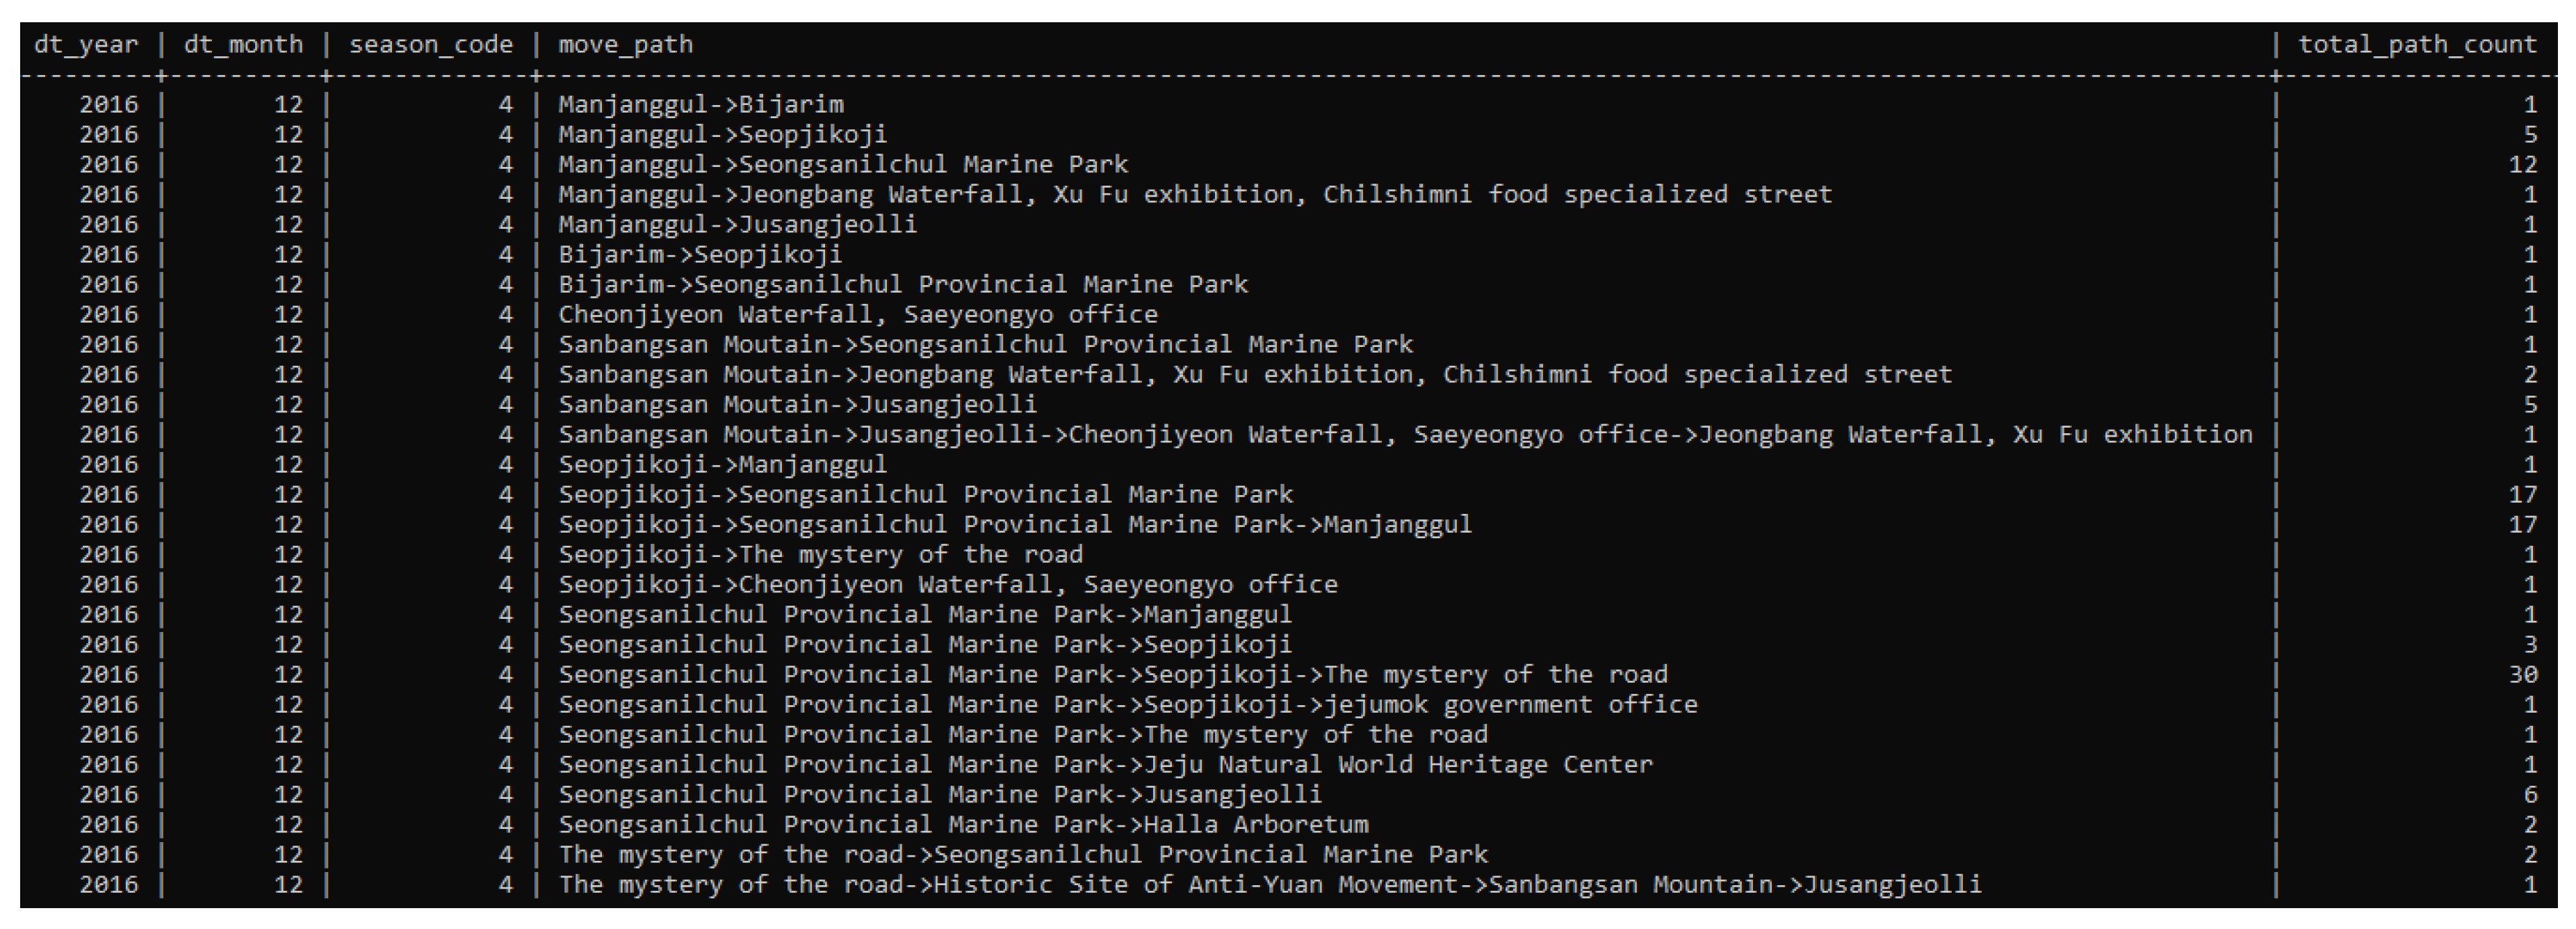Click the path count value 6
The width and height of the screenshot is (2576, 929).
coord(2530,795)
